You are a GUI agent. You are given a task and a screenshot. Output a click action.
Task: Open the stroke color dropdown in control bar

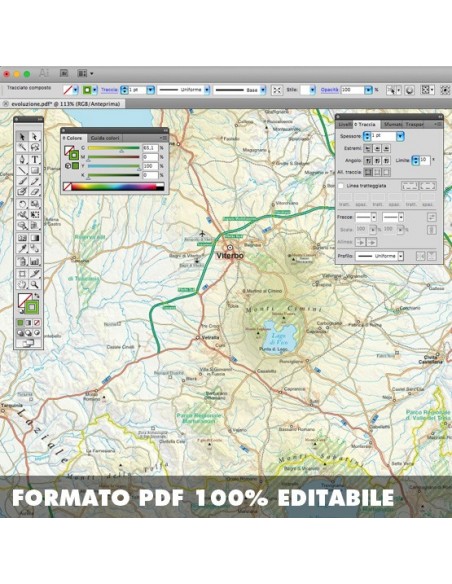pos(95,90)
